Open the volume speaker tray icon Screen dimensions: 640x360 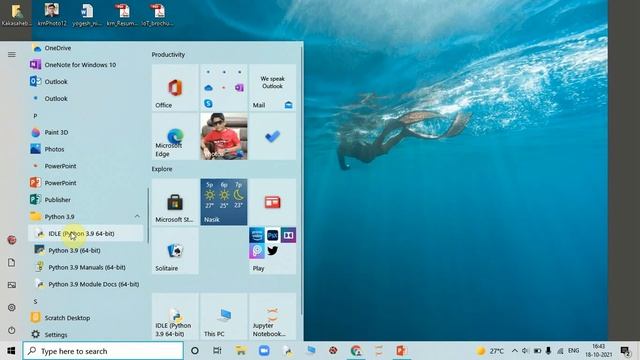click(x=525, y=351)
